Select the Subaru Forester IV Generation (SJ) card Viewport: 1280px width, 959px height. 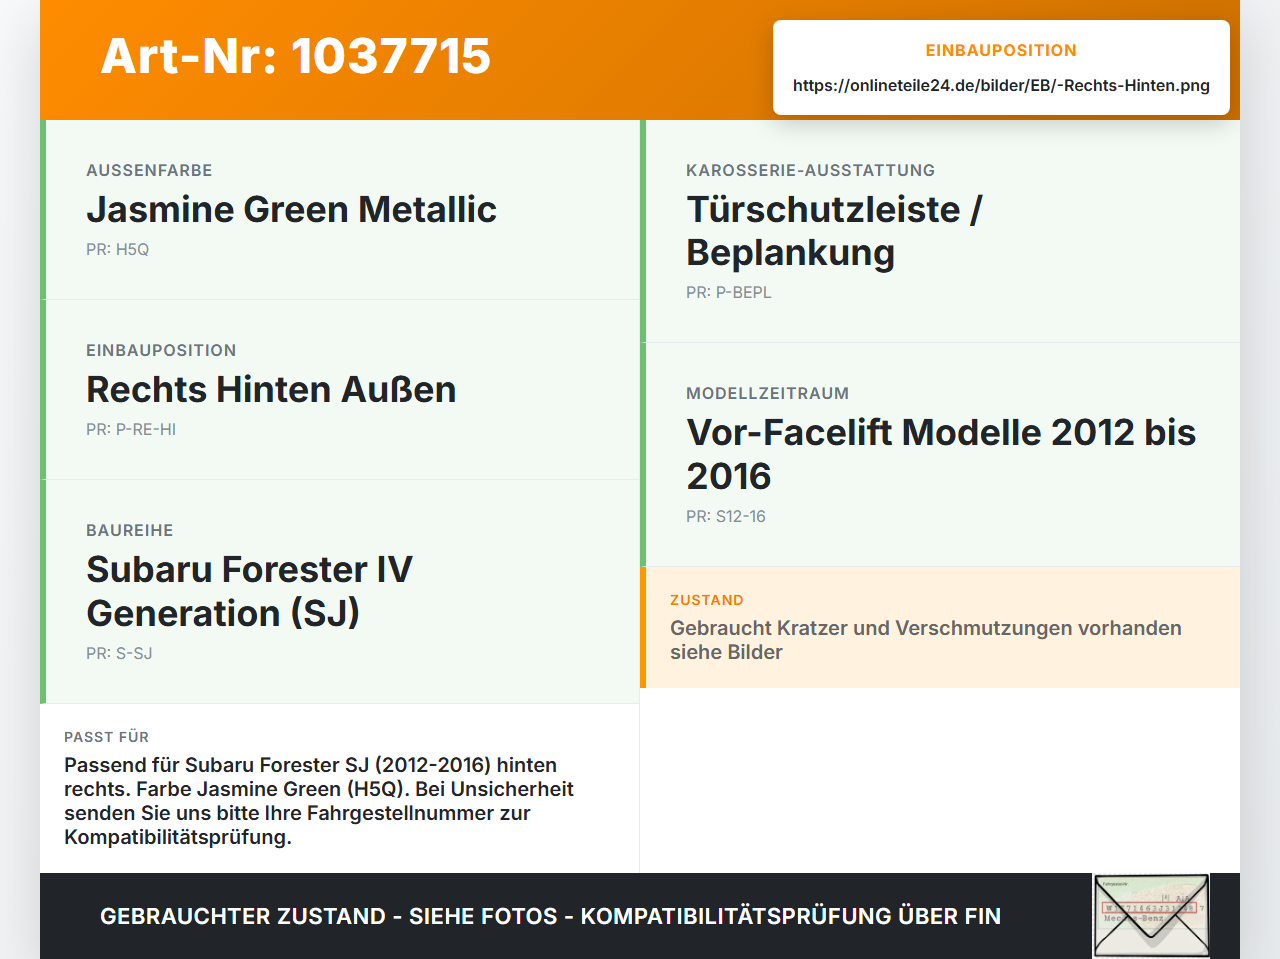[340, 592]
